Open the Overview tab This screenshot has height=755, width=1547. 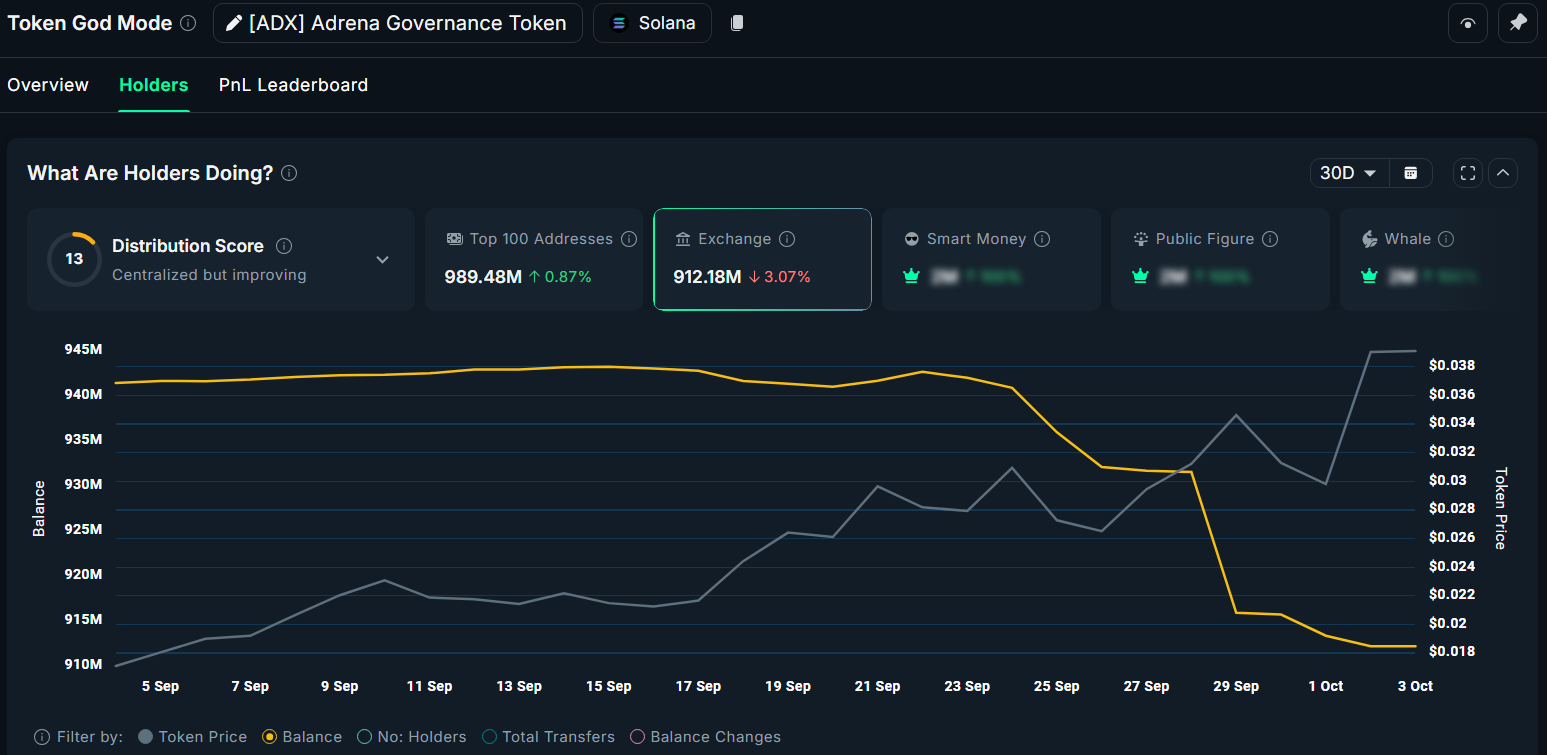tap(47, 85)
